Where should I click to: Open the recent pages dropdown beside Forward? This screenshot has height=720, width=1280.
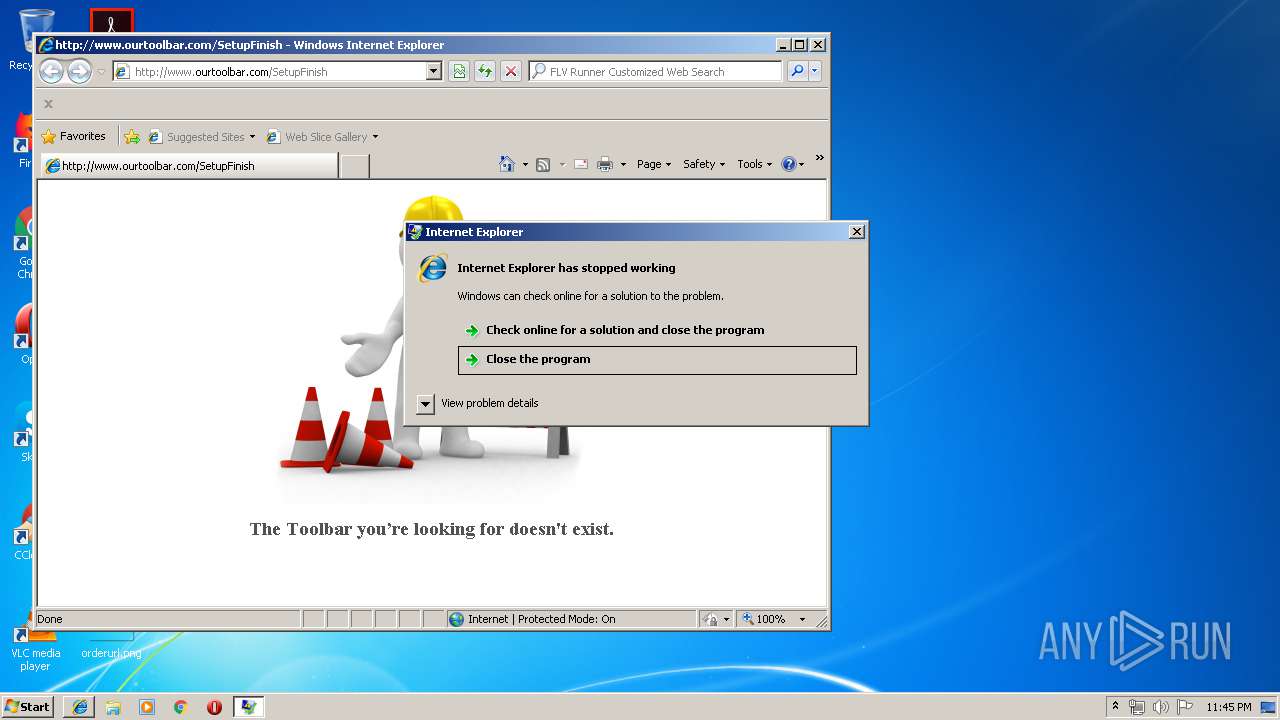pyautogui.click(x=101, y=72)
